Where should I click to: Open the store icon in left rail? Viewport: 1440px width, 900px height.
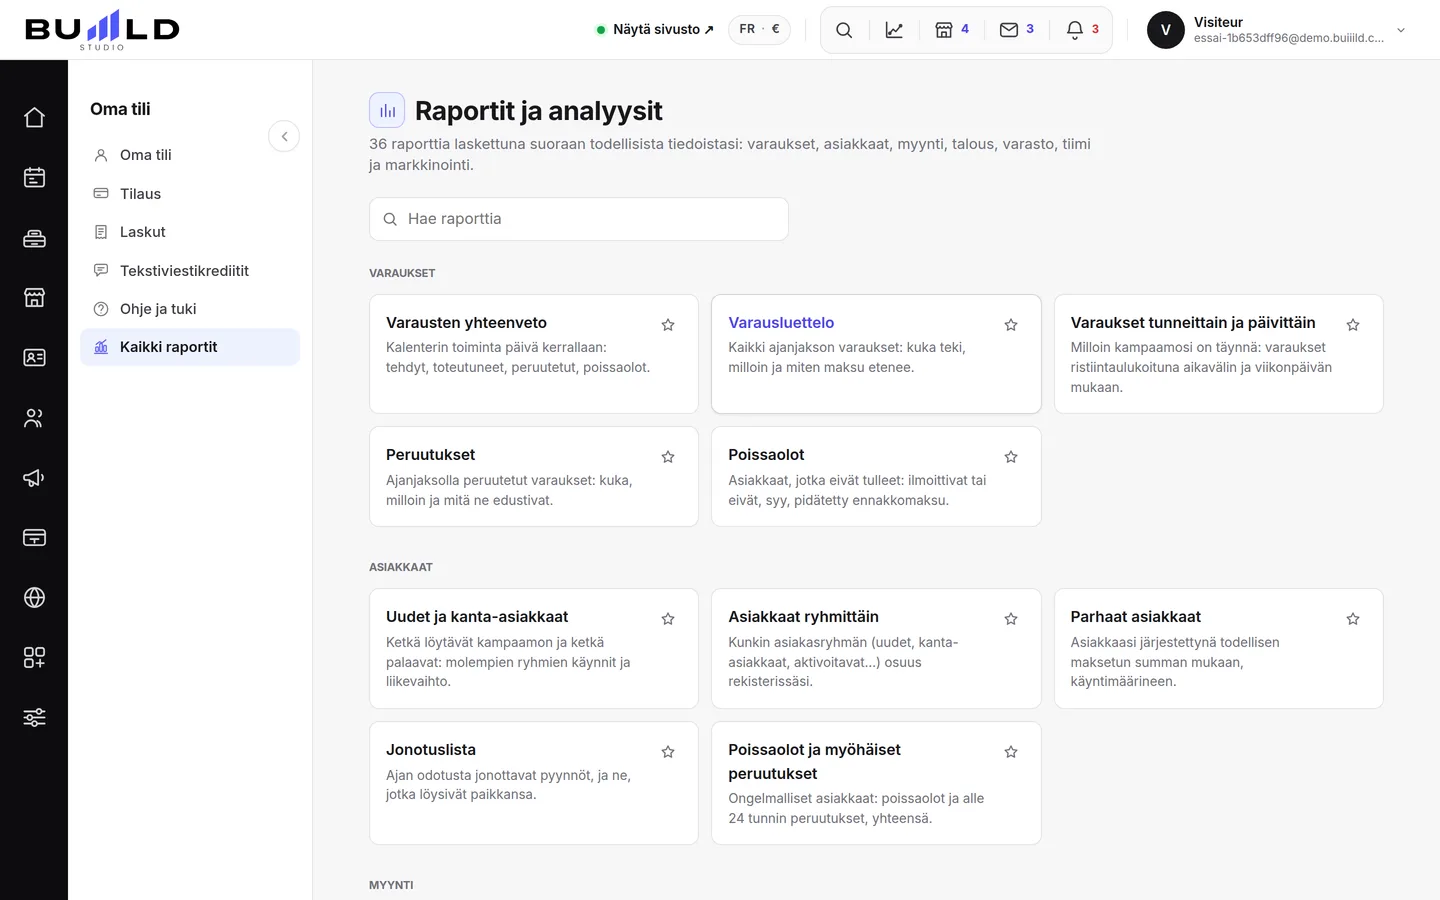click(34, 298)
